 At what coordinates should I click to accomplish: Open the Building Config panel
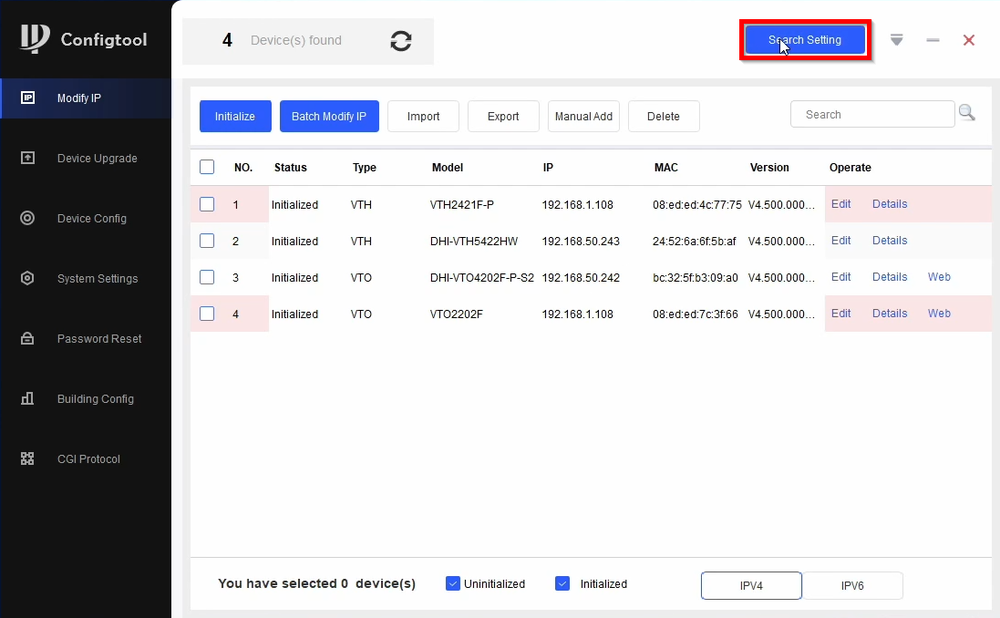86,398
